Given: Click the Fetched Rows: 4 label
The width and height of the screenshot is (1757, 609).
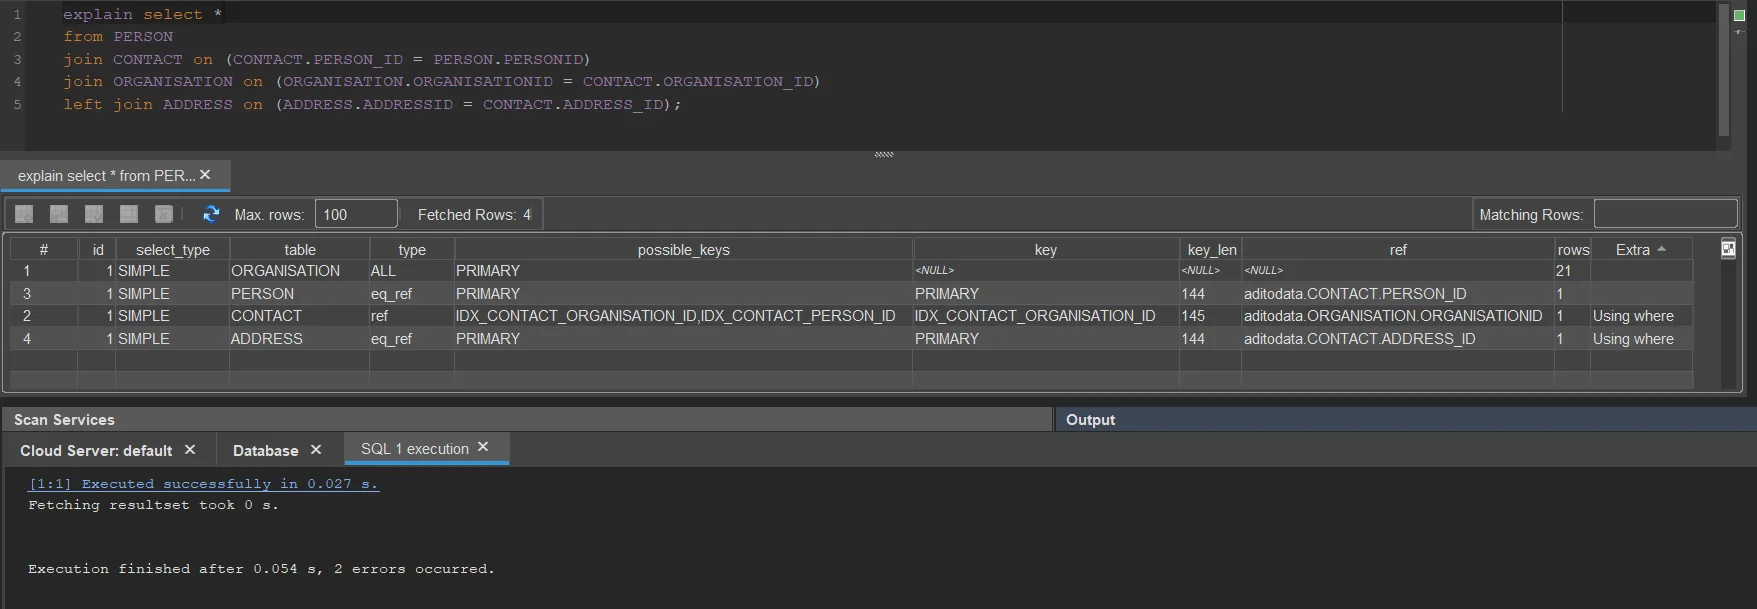Looking at the screenshot, I should click(474, 215).
